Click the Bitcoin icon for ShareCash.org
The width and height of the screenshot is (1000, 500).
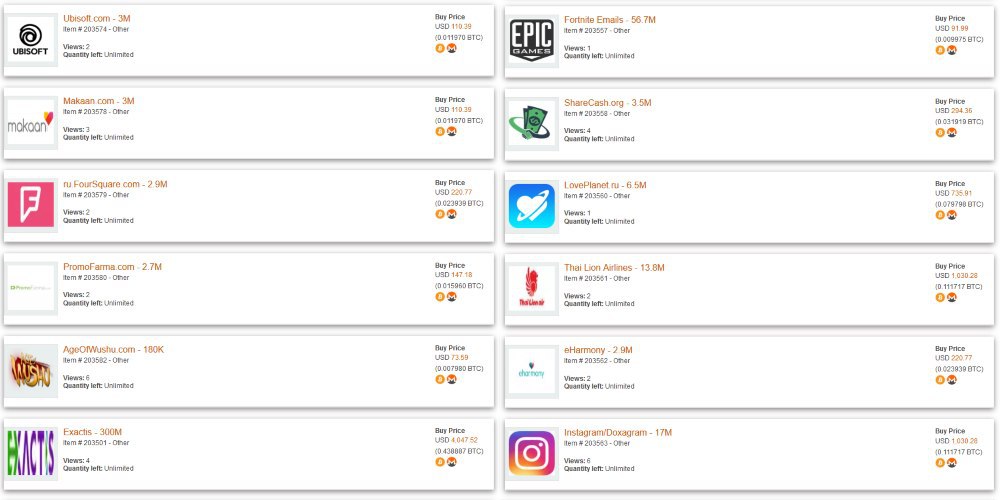[940, 133]
